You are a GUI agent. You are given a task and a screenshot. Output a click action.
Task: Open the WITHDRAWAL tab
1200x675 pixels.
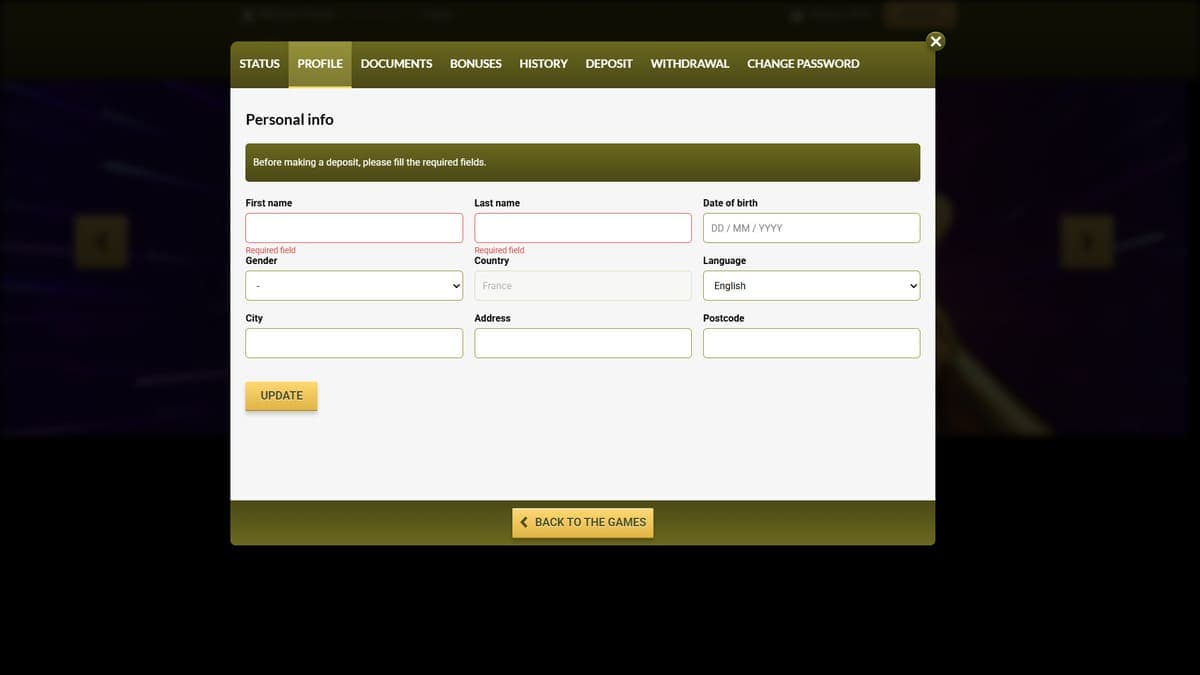[x=690, y=64]
